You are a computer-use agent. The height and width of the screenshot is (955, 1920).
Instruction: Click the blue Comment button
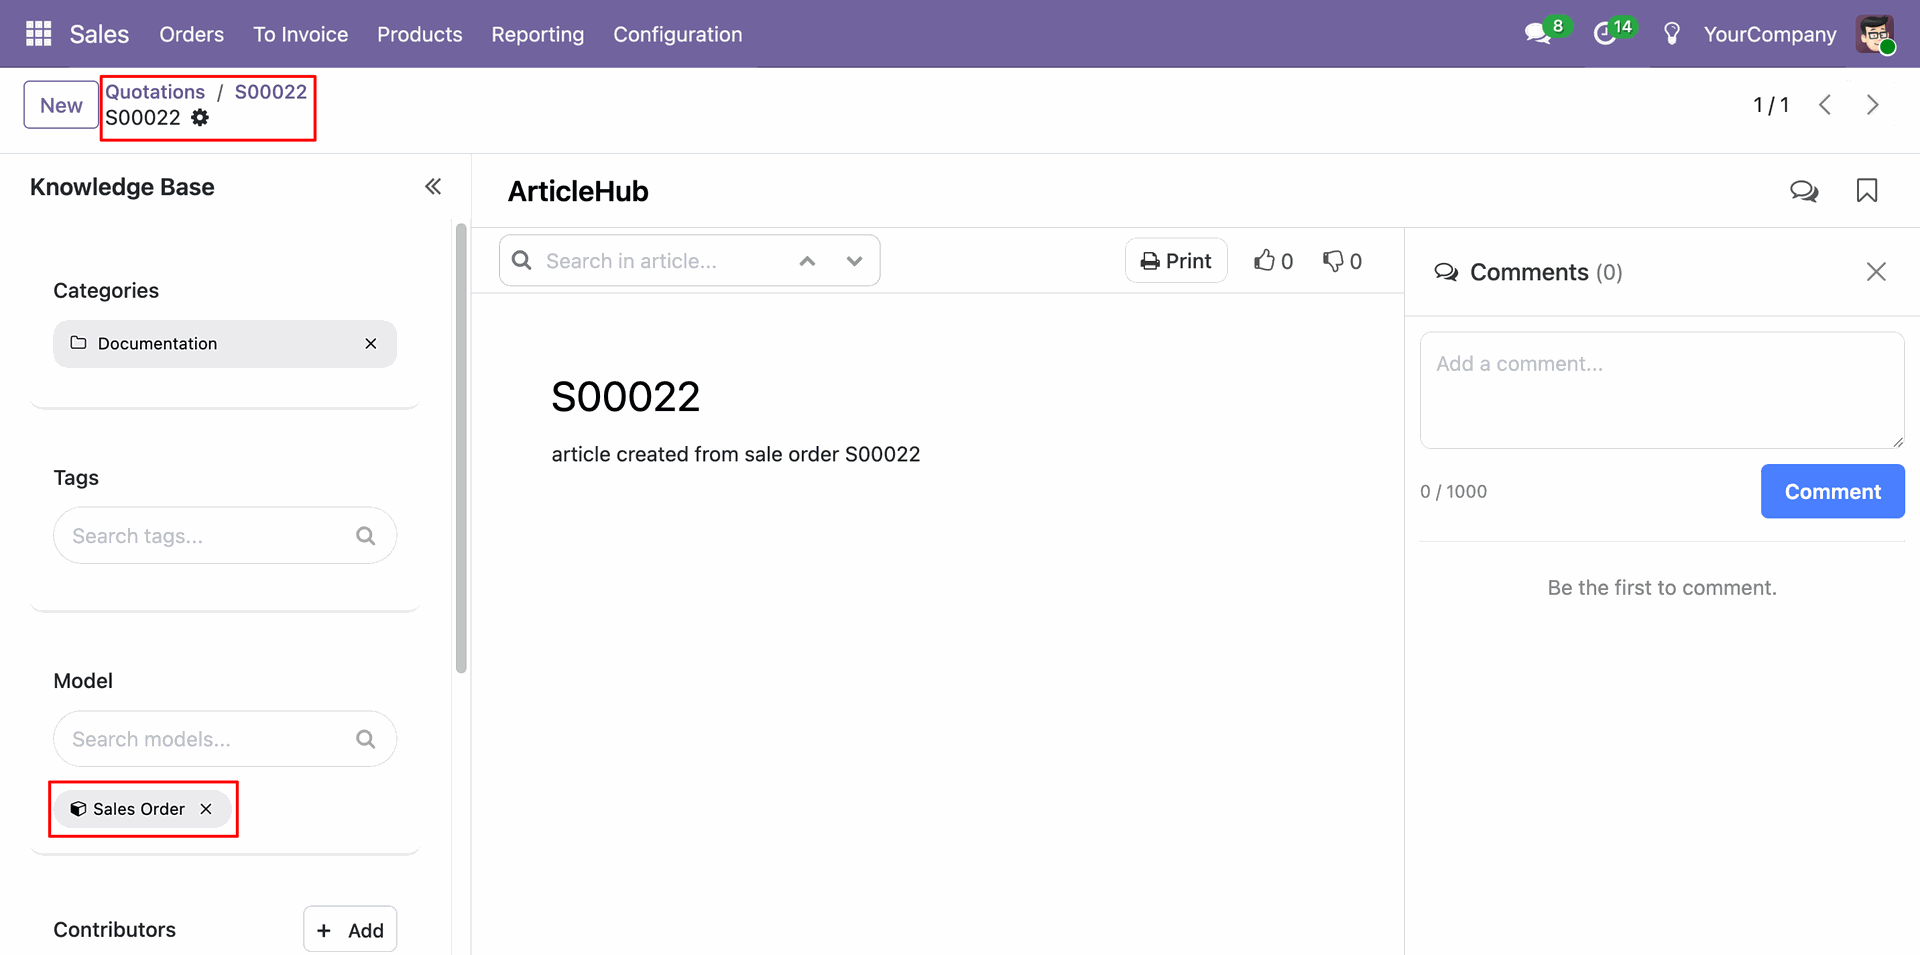tap(1832, 491)
